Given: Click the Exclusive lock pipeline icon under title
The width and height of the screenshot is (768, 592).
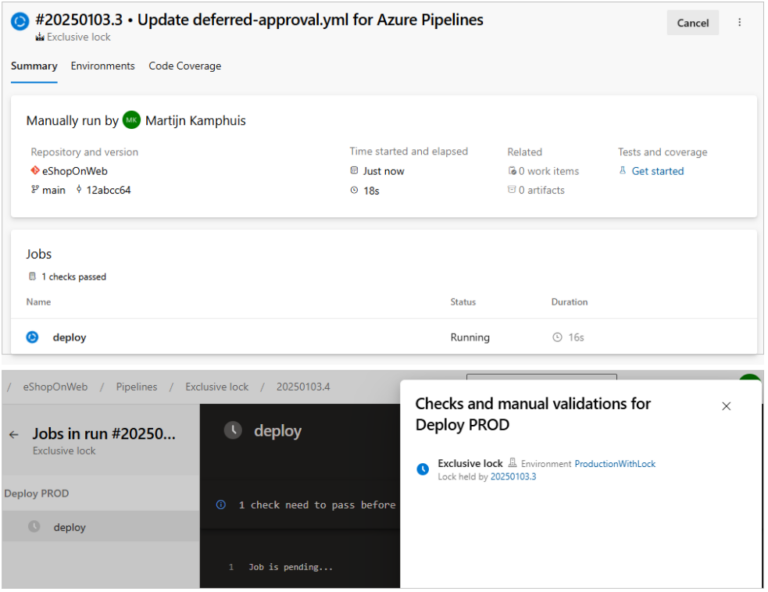Looking at the screenshot, I should (40, 37).
